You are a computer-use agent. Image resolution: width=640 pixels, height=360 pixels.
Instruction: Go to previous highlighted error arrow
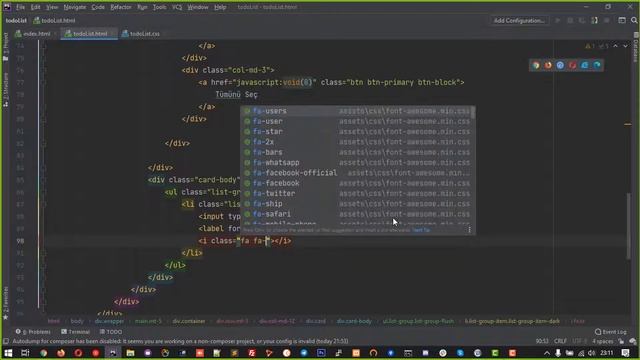(616, 46)
